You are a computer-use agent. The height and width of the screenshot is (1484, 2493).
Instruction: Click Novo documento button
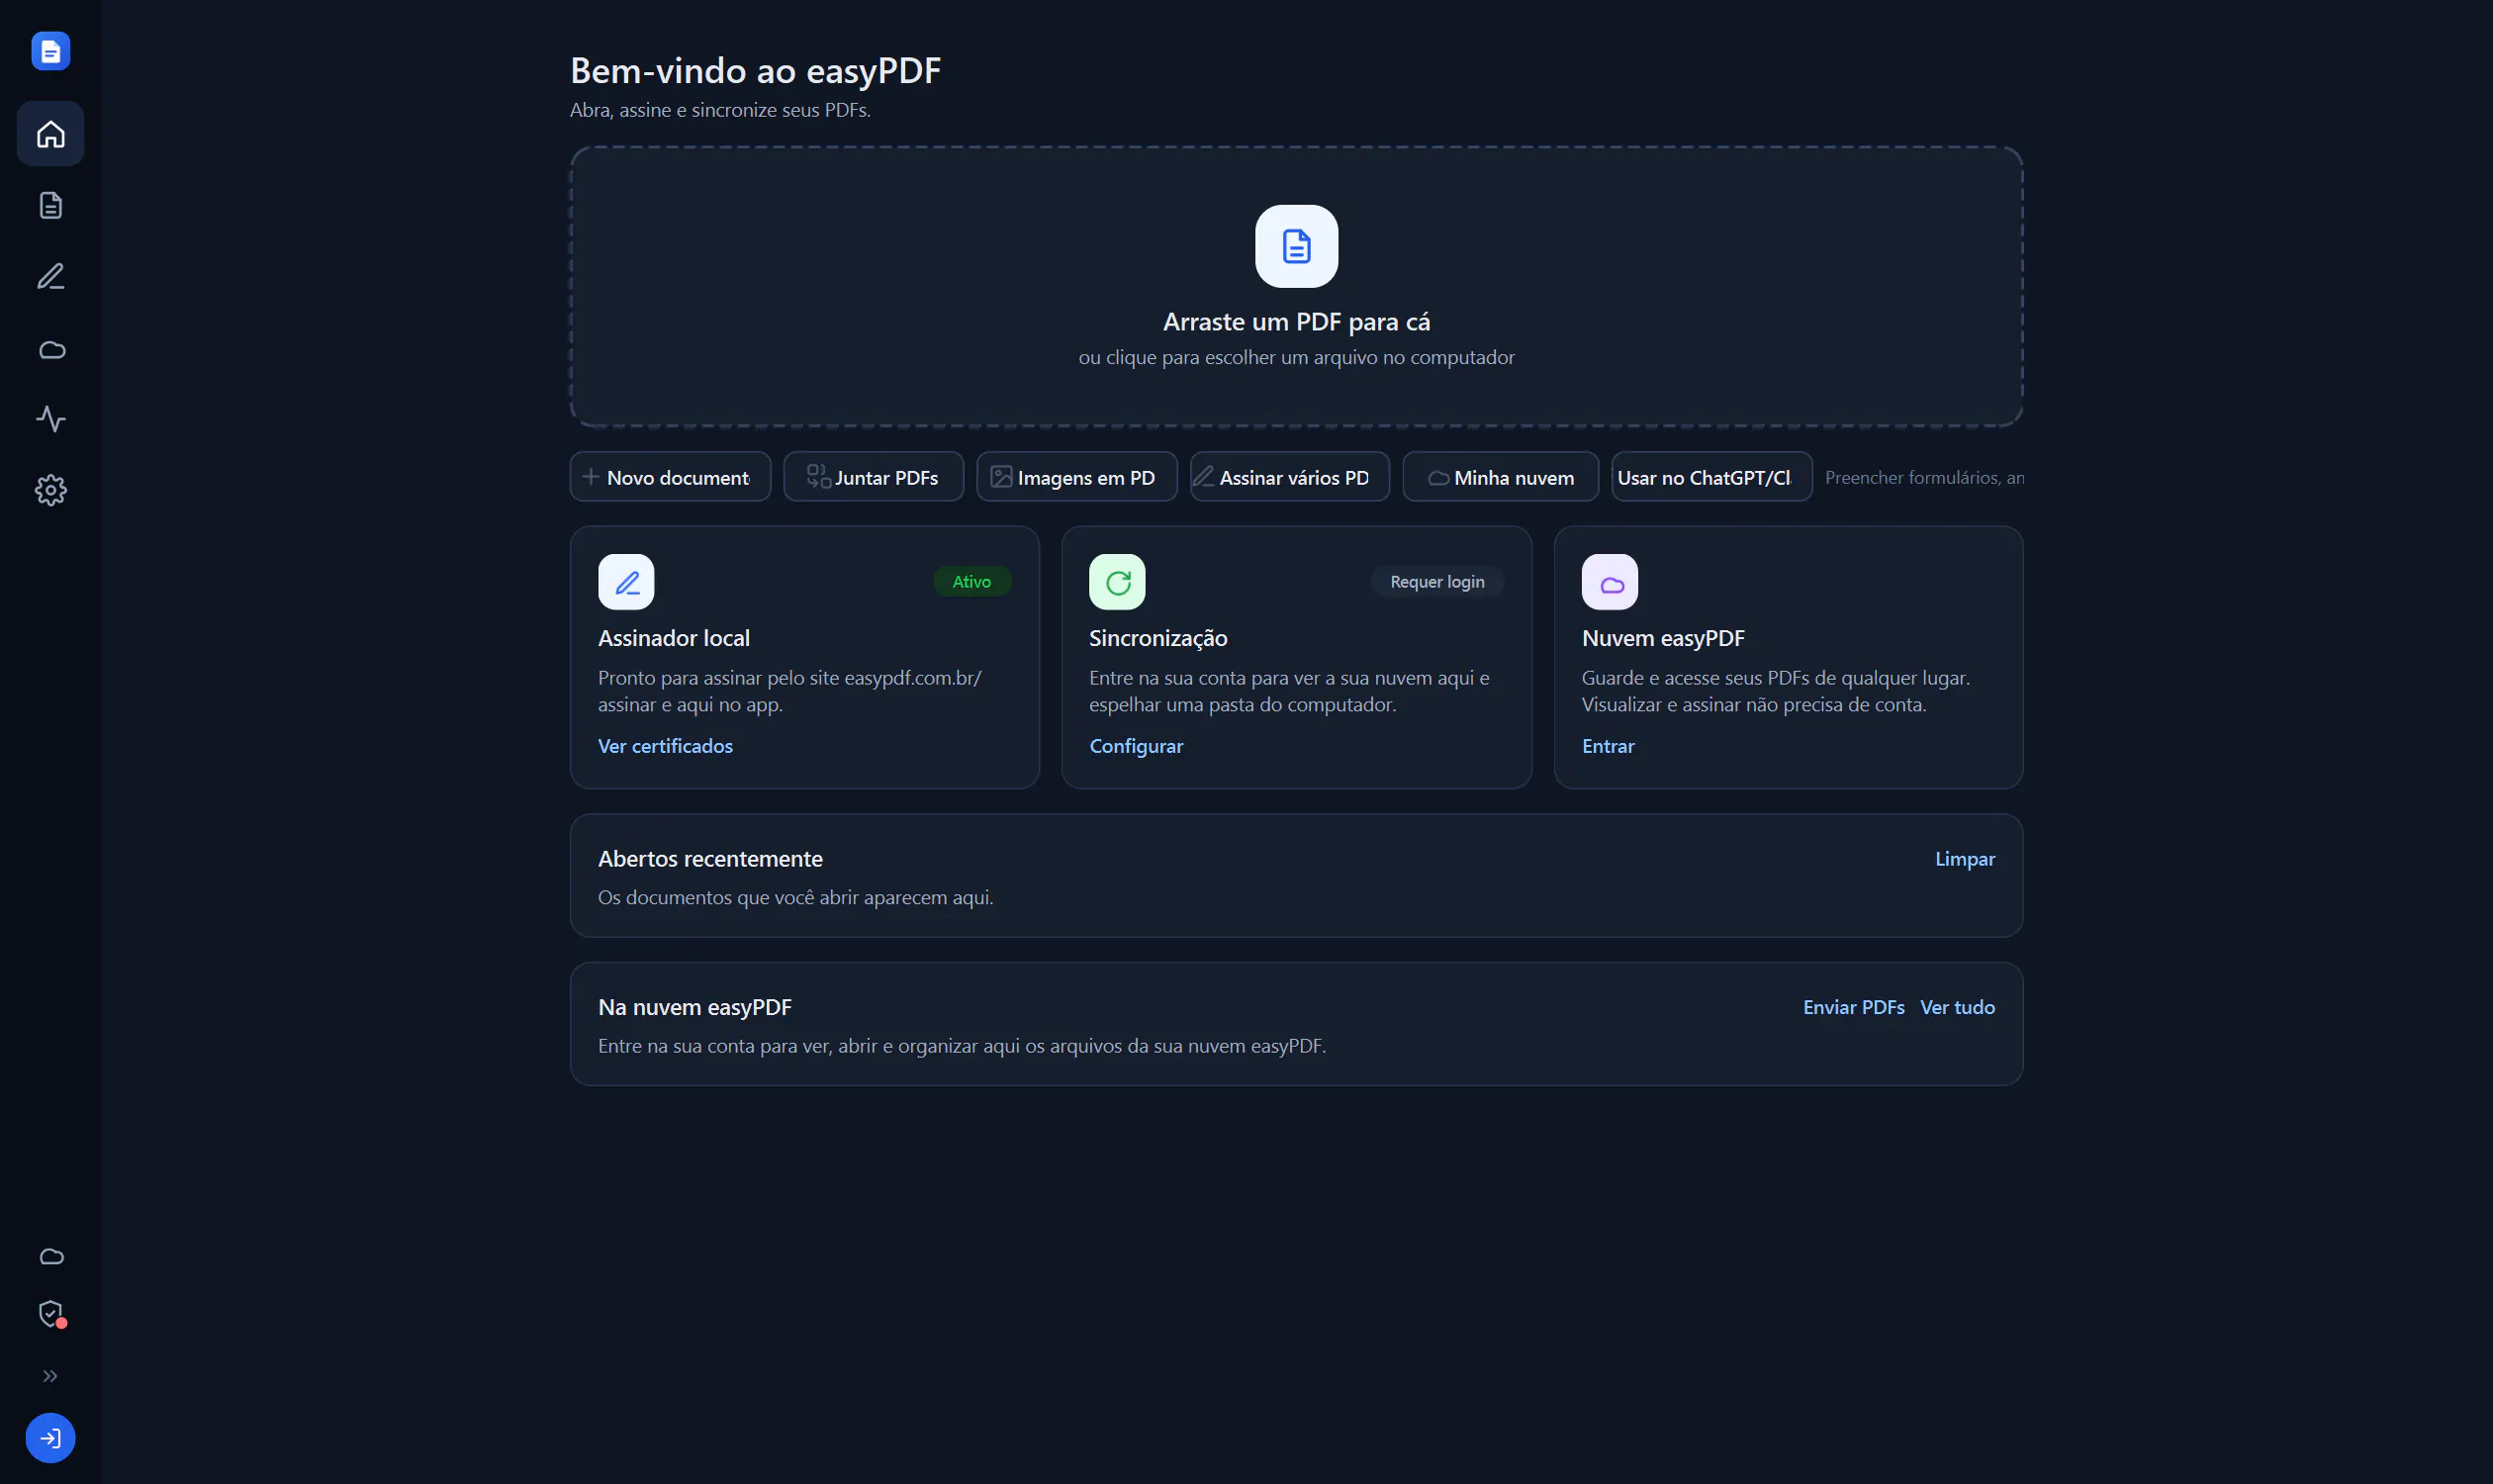pyautogui.click(x=670, y=477)
